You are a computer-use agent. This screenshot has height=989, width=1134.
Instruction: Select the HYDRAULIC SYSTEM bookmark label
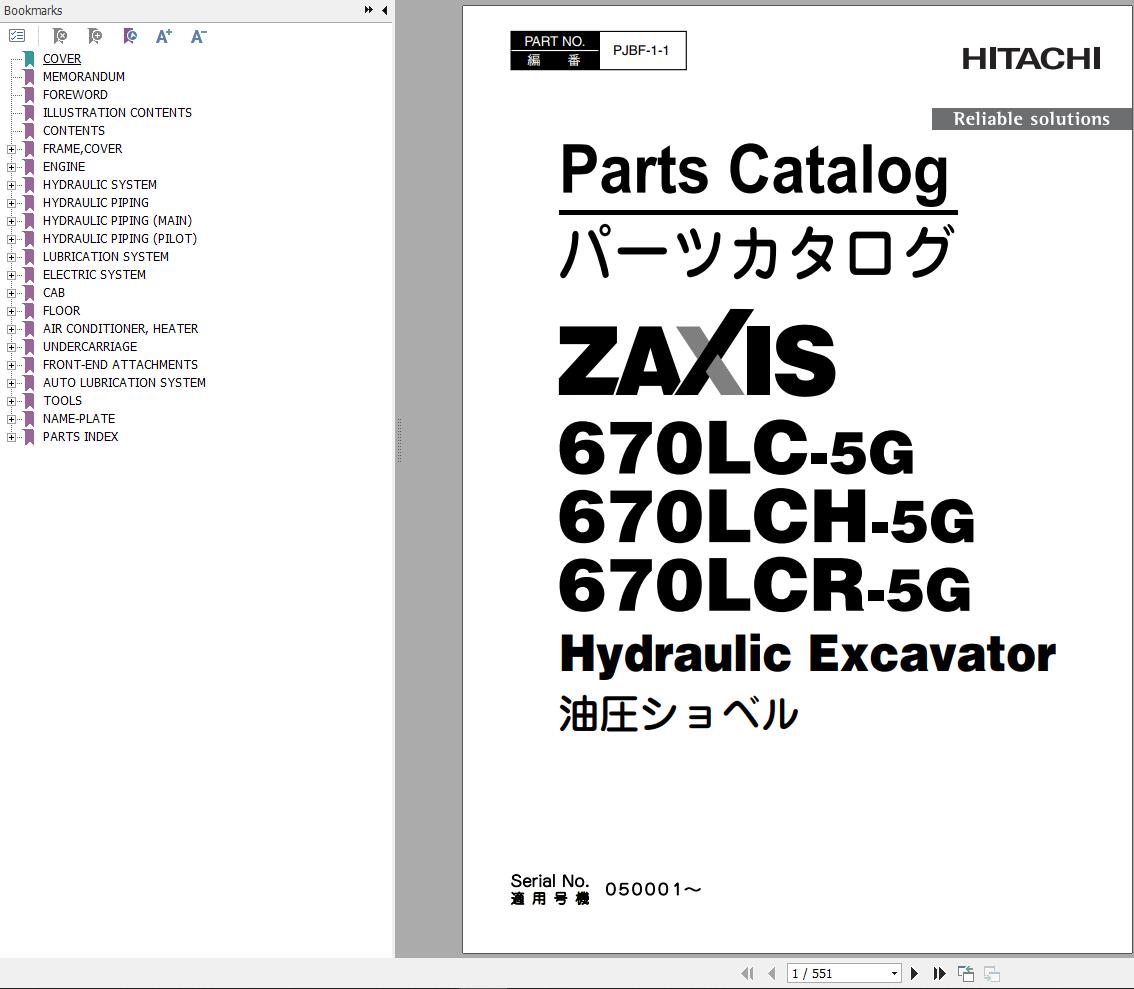point(100,185)
